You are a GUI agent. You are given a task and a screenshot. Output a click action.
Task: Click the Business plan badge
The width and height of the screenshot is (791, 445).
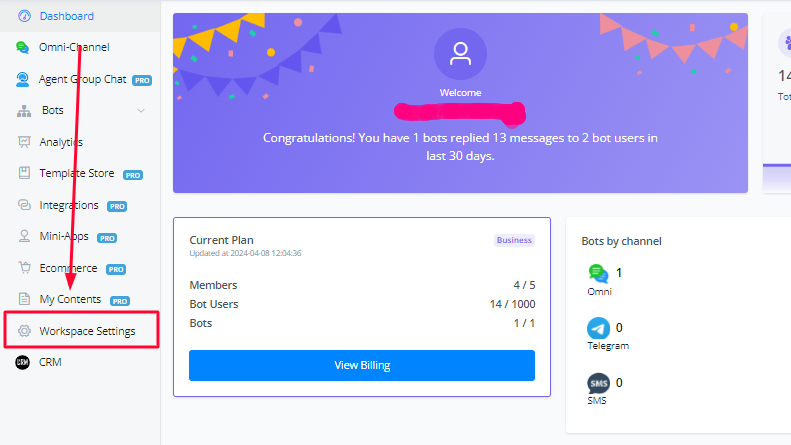click(514, 240)
